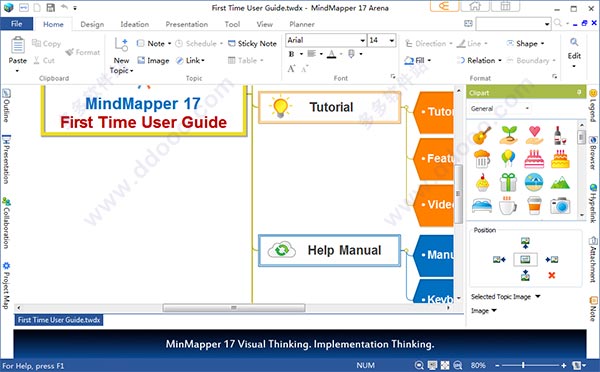This screenshot has height=372, width=600.
Task: Open the Project Map side panel
Action: [x=6, y=286]
